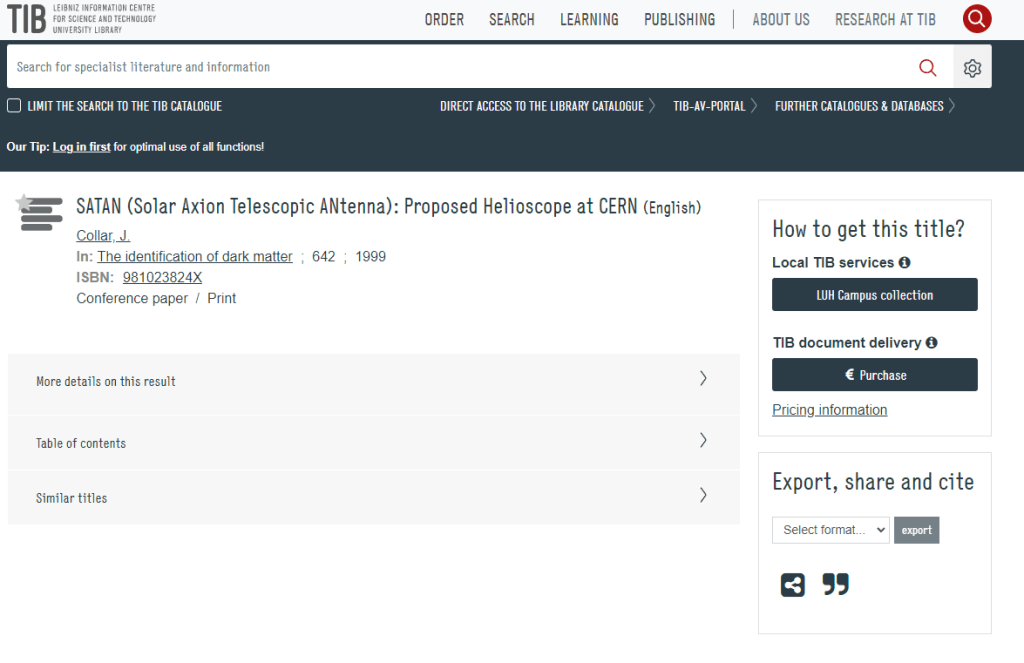
Task: Open the citation quote icon
Action: tap(835, 585)
